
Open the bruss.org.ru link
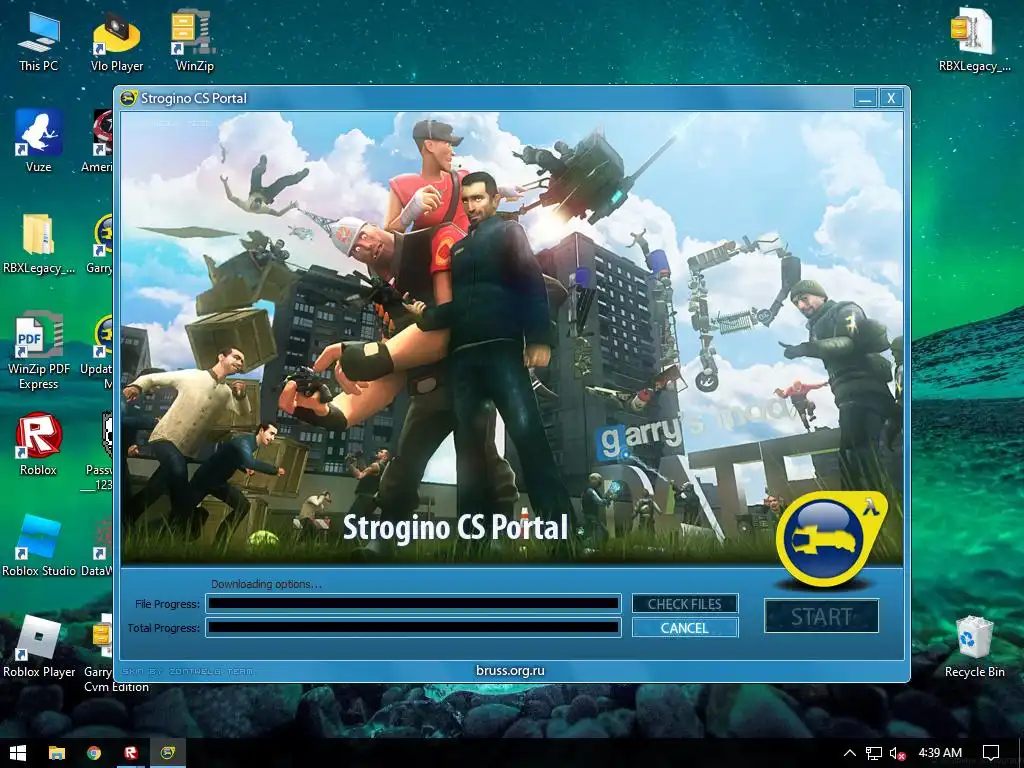510,670
